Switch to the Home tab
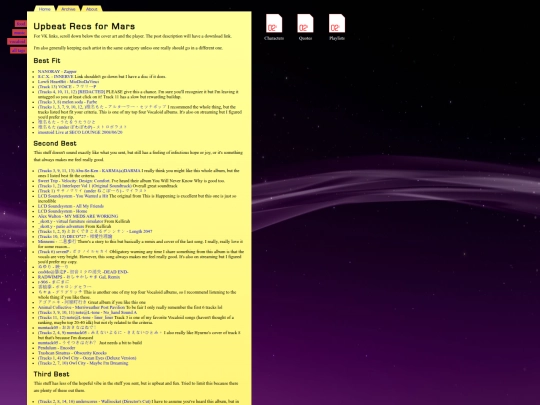The height and width of the screenshot is (405, 540). [x=45, y=9]
